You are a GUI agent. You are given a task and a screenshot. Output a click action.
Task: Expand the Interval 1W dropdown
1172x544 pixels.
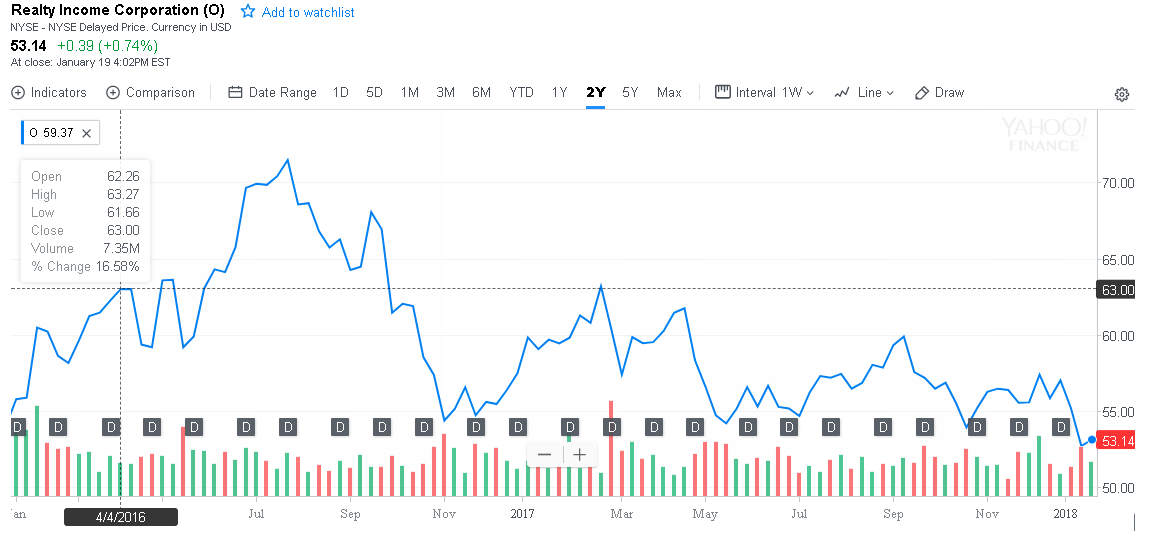765,93
